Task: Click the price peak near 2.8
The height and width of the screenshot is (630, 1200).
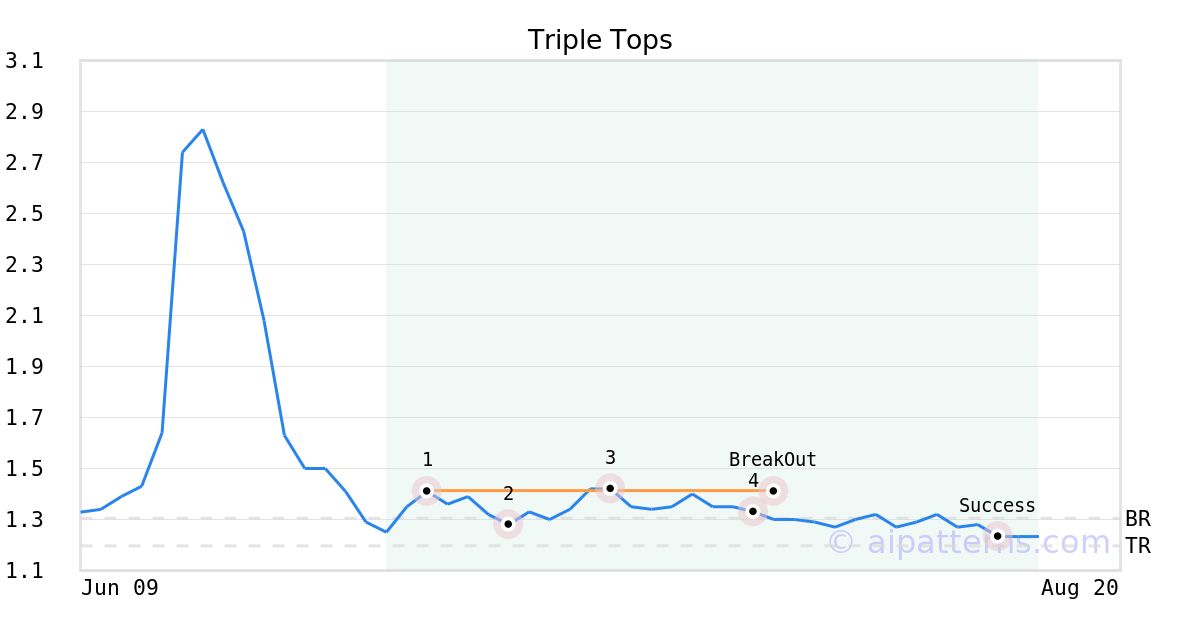Action: click(x=203, y=130)
